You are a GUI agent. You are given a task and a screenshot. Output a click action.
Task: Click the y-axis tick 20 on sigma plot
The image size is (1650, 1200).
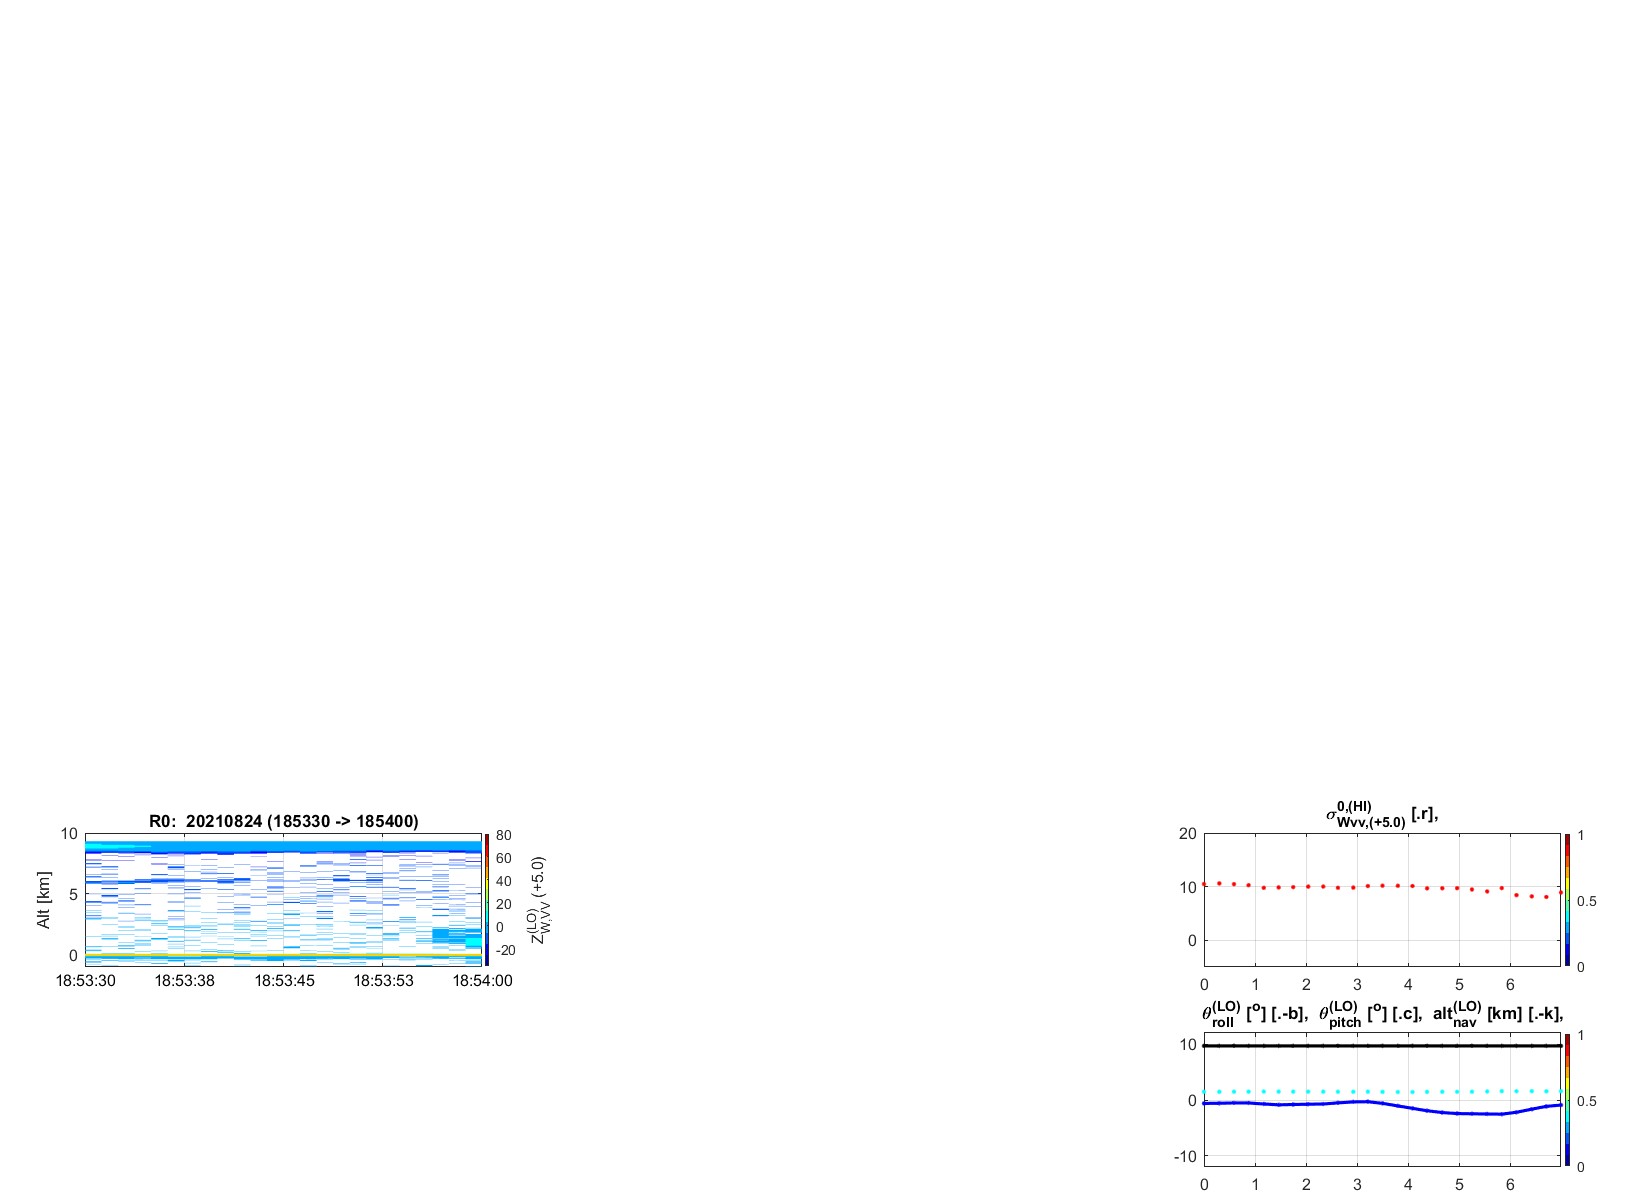coord(1188,834)
